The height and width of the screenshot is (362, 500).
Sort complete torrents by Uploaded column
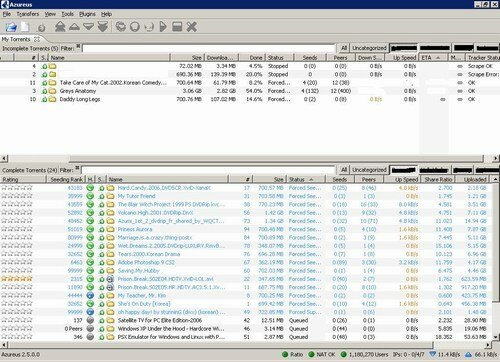[x=473, y=179]
